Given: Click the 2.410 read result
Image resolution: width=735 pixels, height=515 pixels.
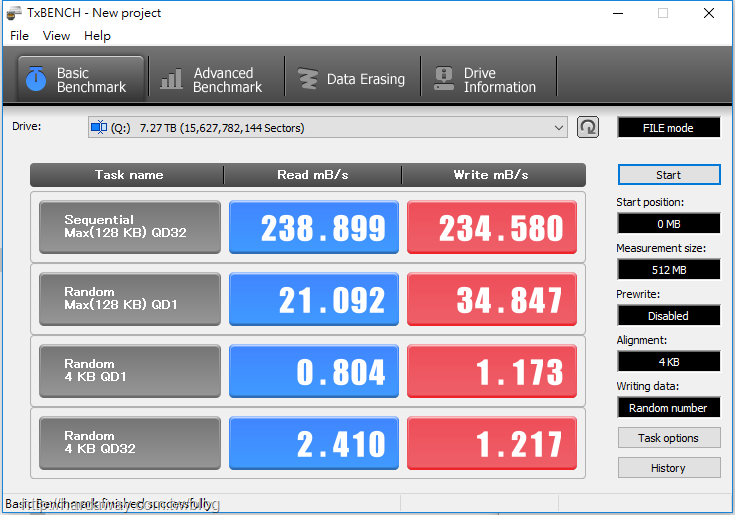Looking at the screenshot, I should (x=314, y=443).
